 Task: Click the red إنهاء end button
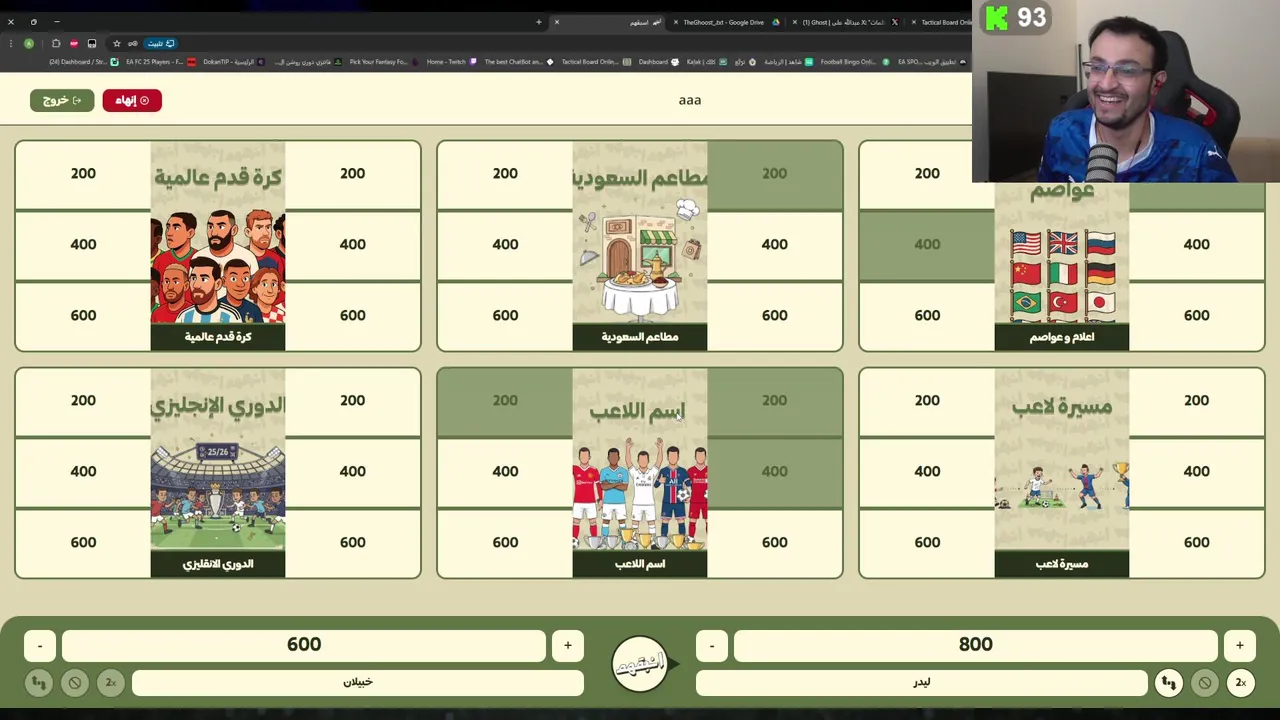coord(132,100)
